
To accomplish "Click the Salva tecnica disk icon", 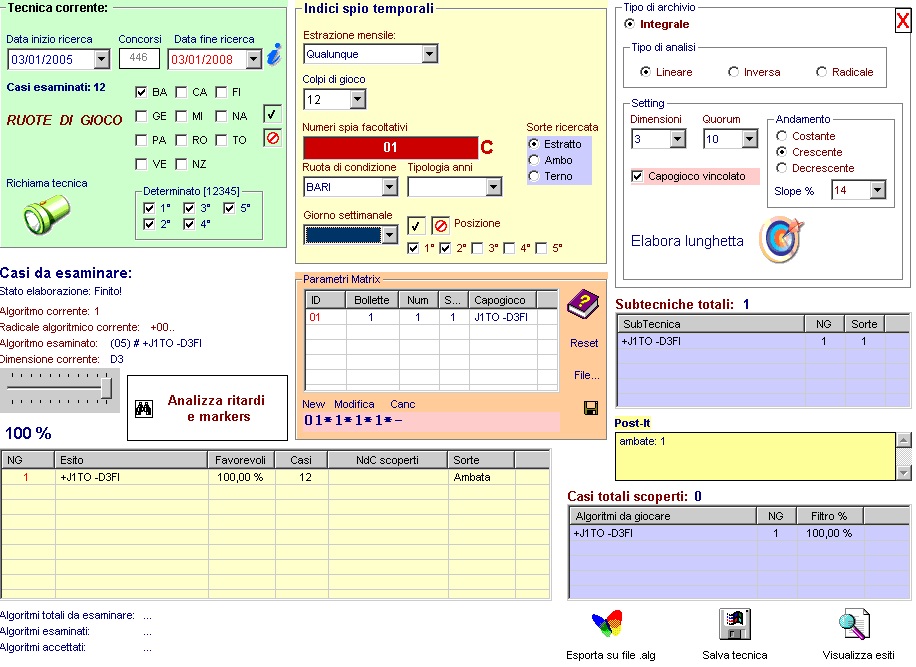I will [735, 624].
